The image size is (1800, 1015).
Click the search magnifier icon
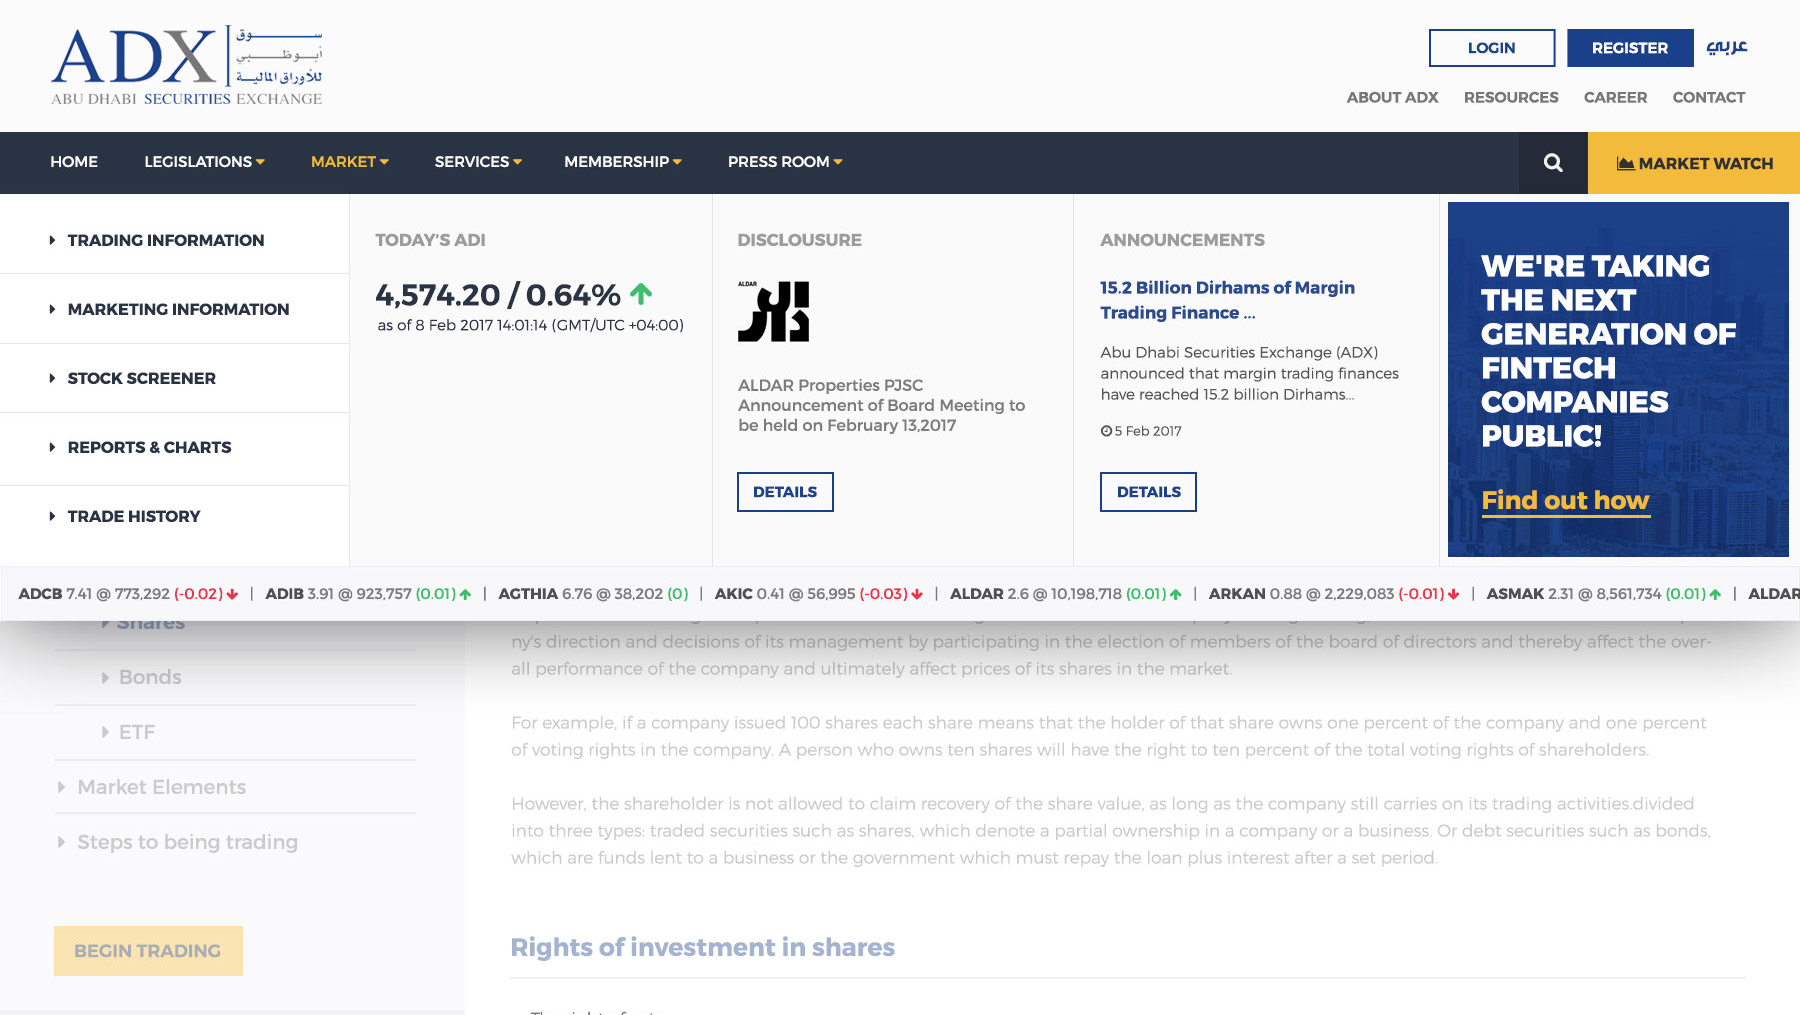(x=1552, y=163)
